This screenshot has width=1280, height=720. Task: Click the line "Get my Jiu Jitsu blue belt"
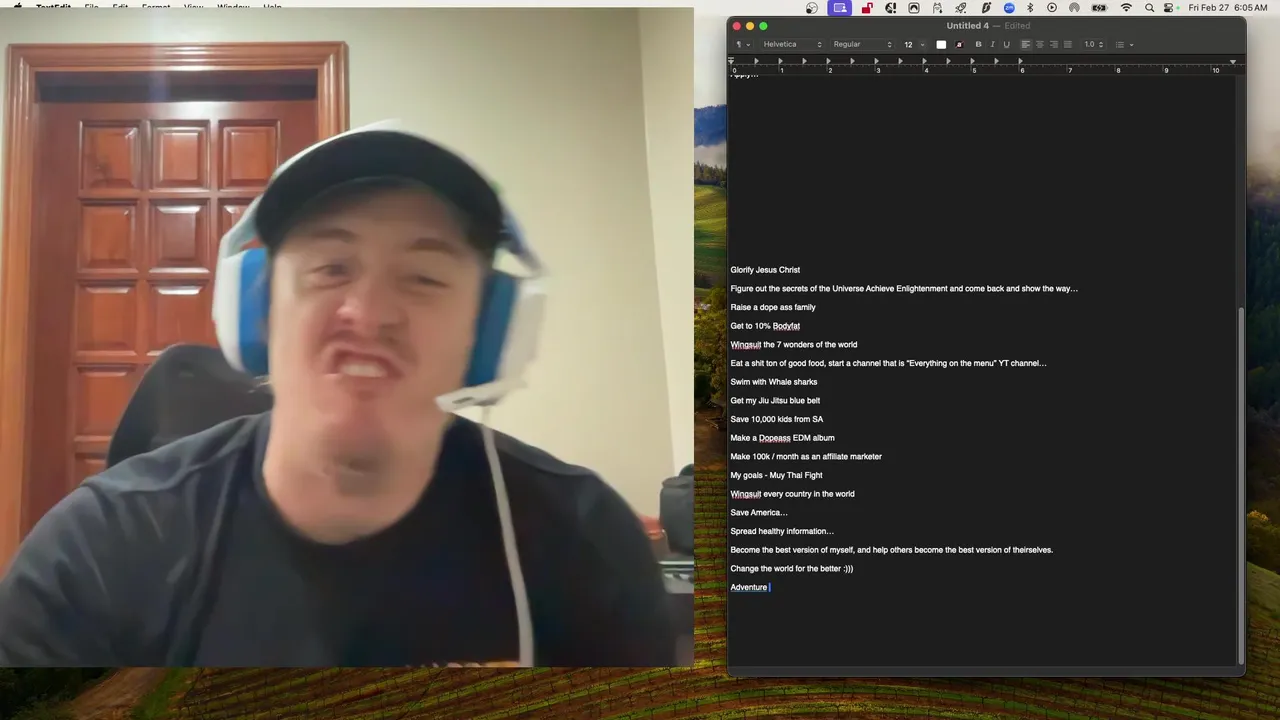point(775,401)
